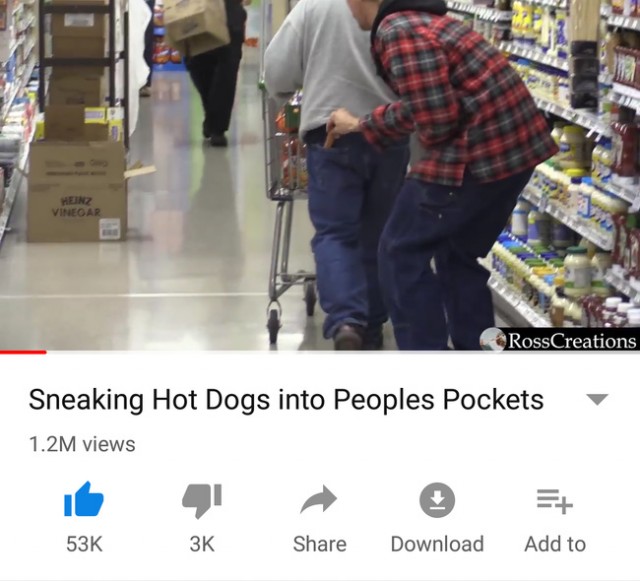Open the video title 'Sneaking Hot Dogs into Peoples Pockets'
This screenshot has width=640, height=581.
pyautogui.click(x=286, y=399)
